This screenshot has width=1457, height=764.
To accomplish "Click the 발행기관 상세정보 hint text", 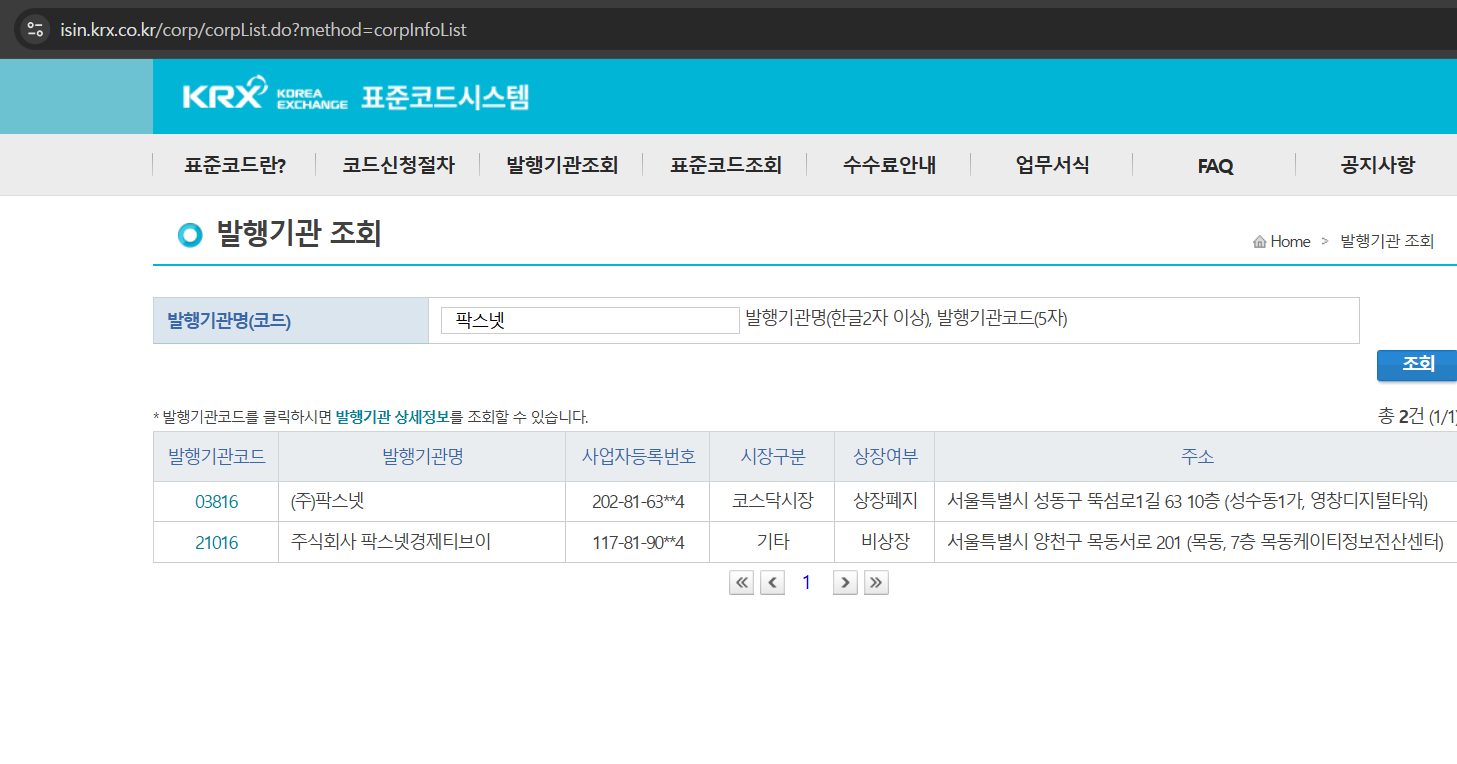I will pyautogui.click(x=393, y=417).
